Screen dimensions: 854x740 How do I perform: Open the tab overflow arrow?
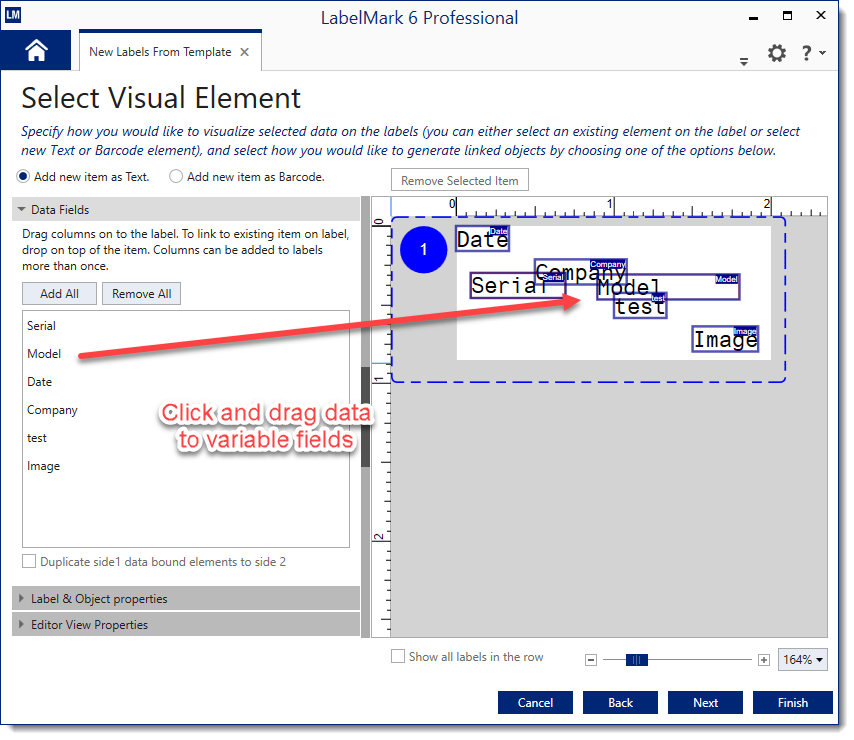coord(744,61)
